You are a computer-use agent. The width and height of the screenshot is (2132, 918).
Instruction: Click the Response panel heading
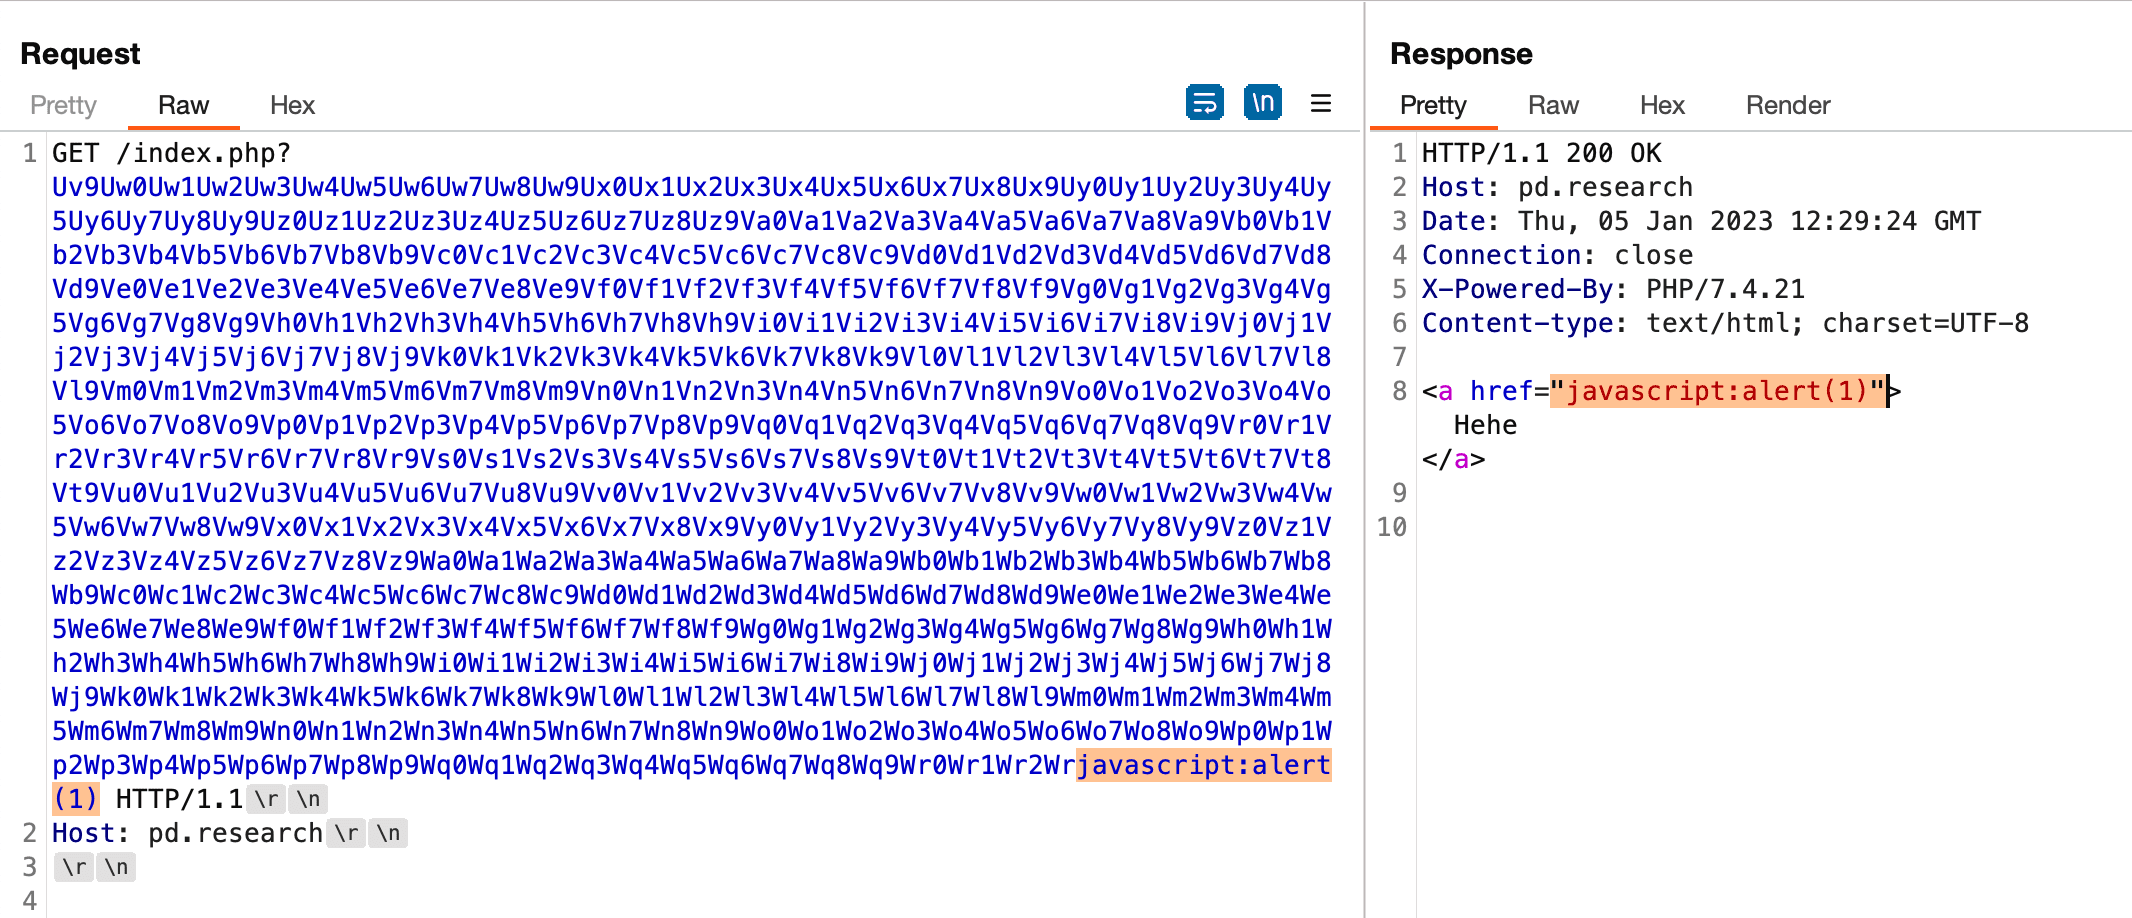pos(1460,54)
